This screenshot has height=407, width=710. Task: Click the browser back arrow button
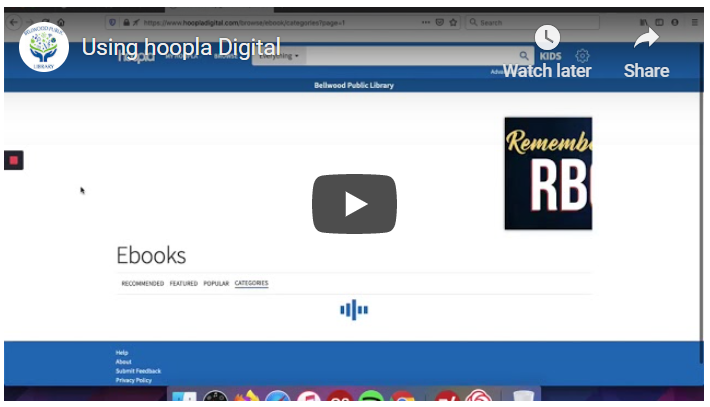[x=14, y=22]
